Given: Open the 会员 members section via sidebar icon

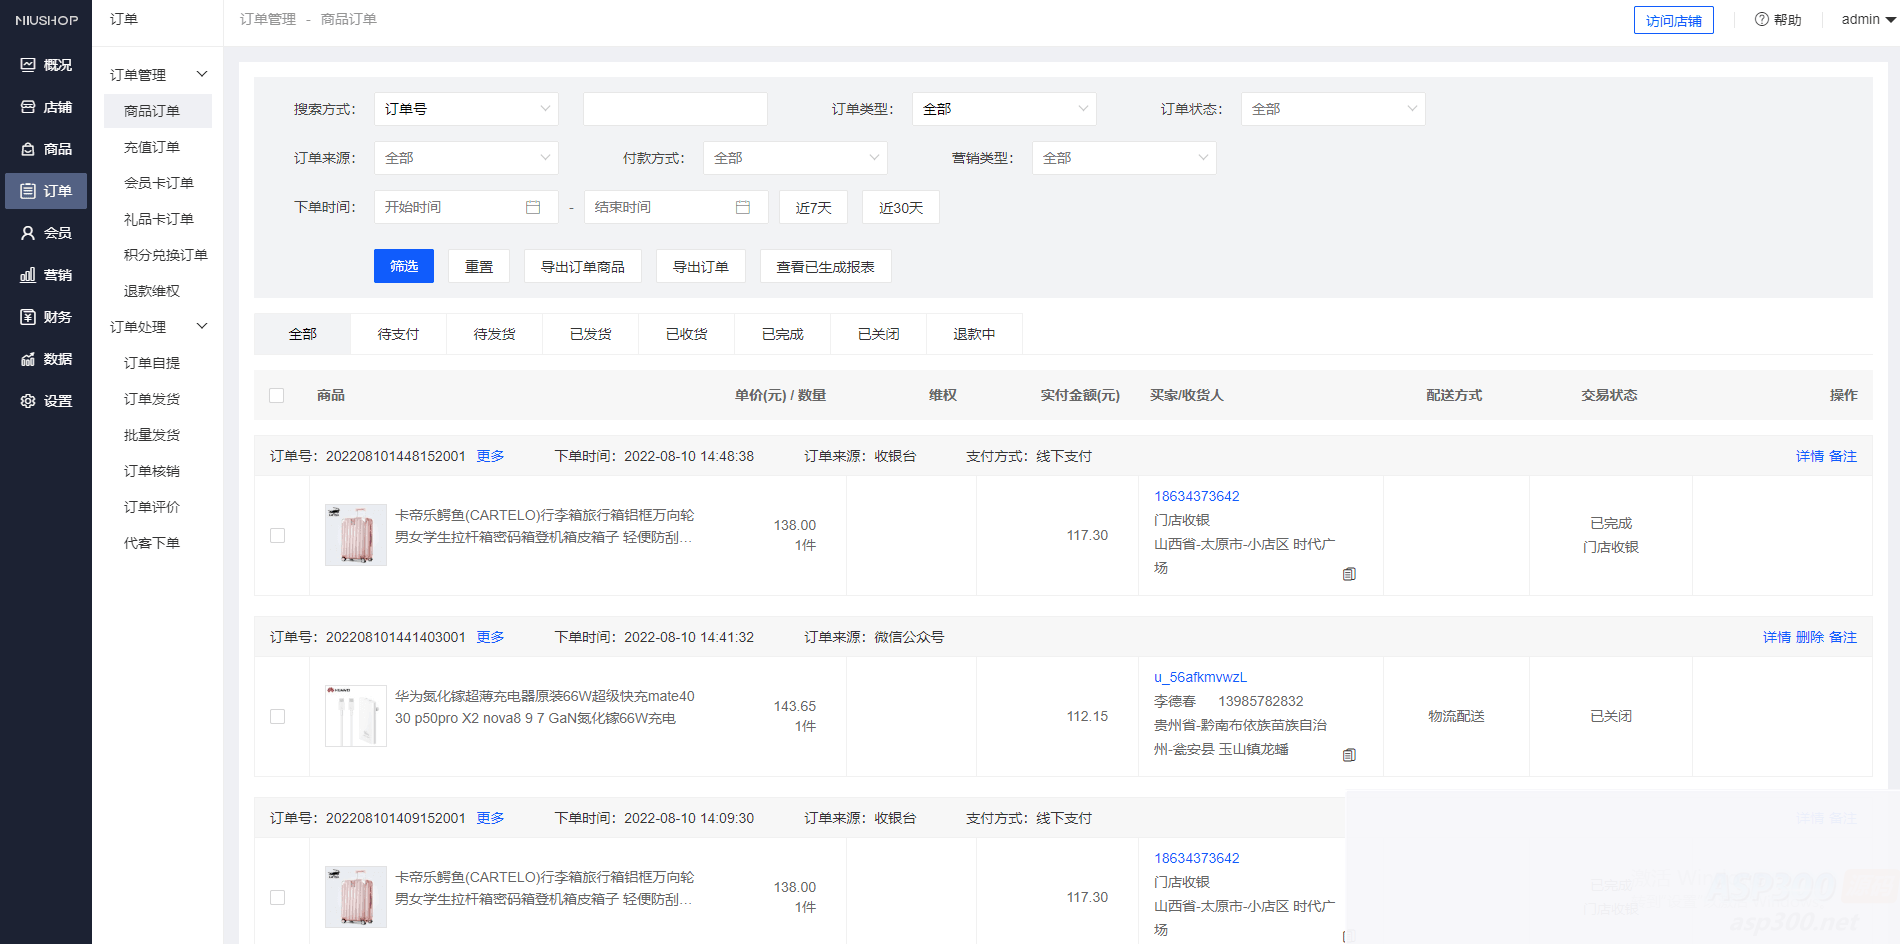Looking at the screenshot, I should click(45, 232).
